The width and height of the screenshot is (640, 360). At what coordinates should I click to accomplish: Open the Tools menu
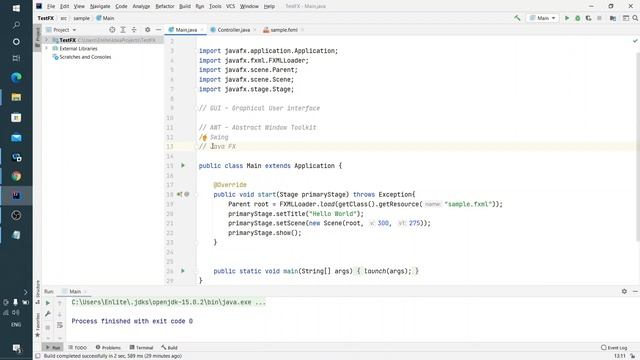[x=215, y=6]
